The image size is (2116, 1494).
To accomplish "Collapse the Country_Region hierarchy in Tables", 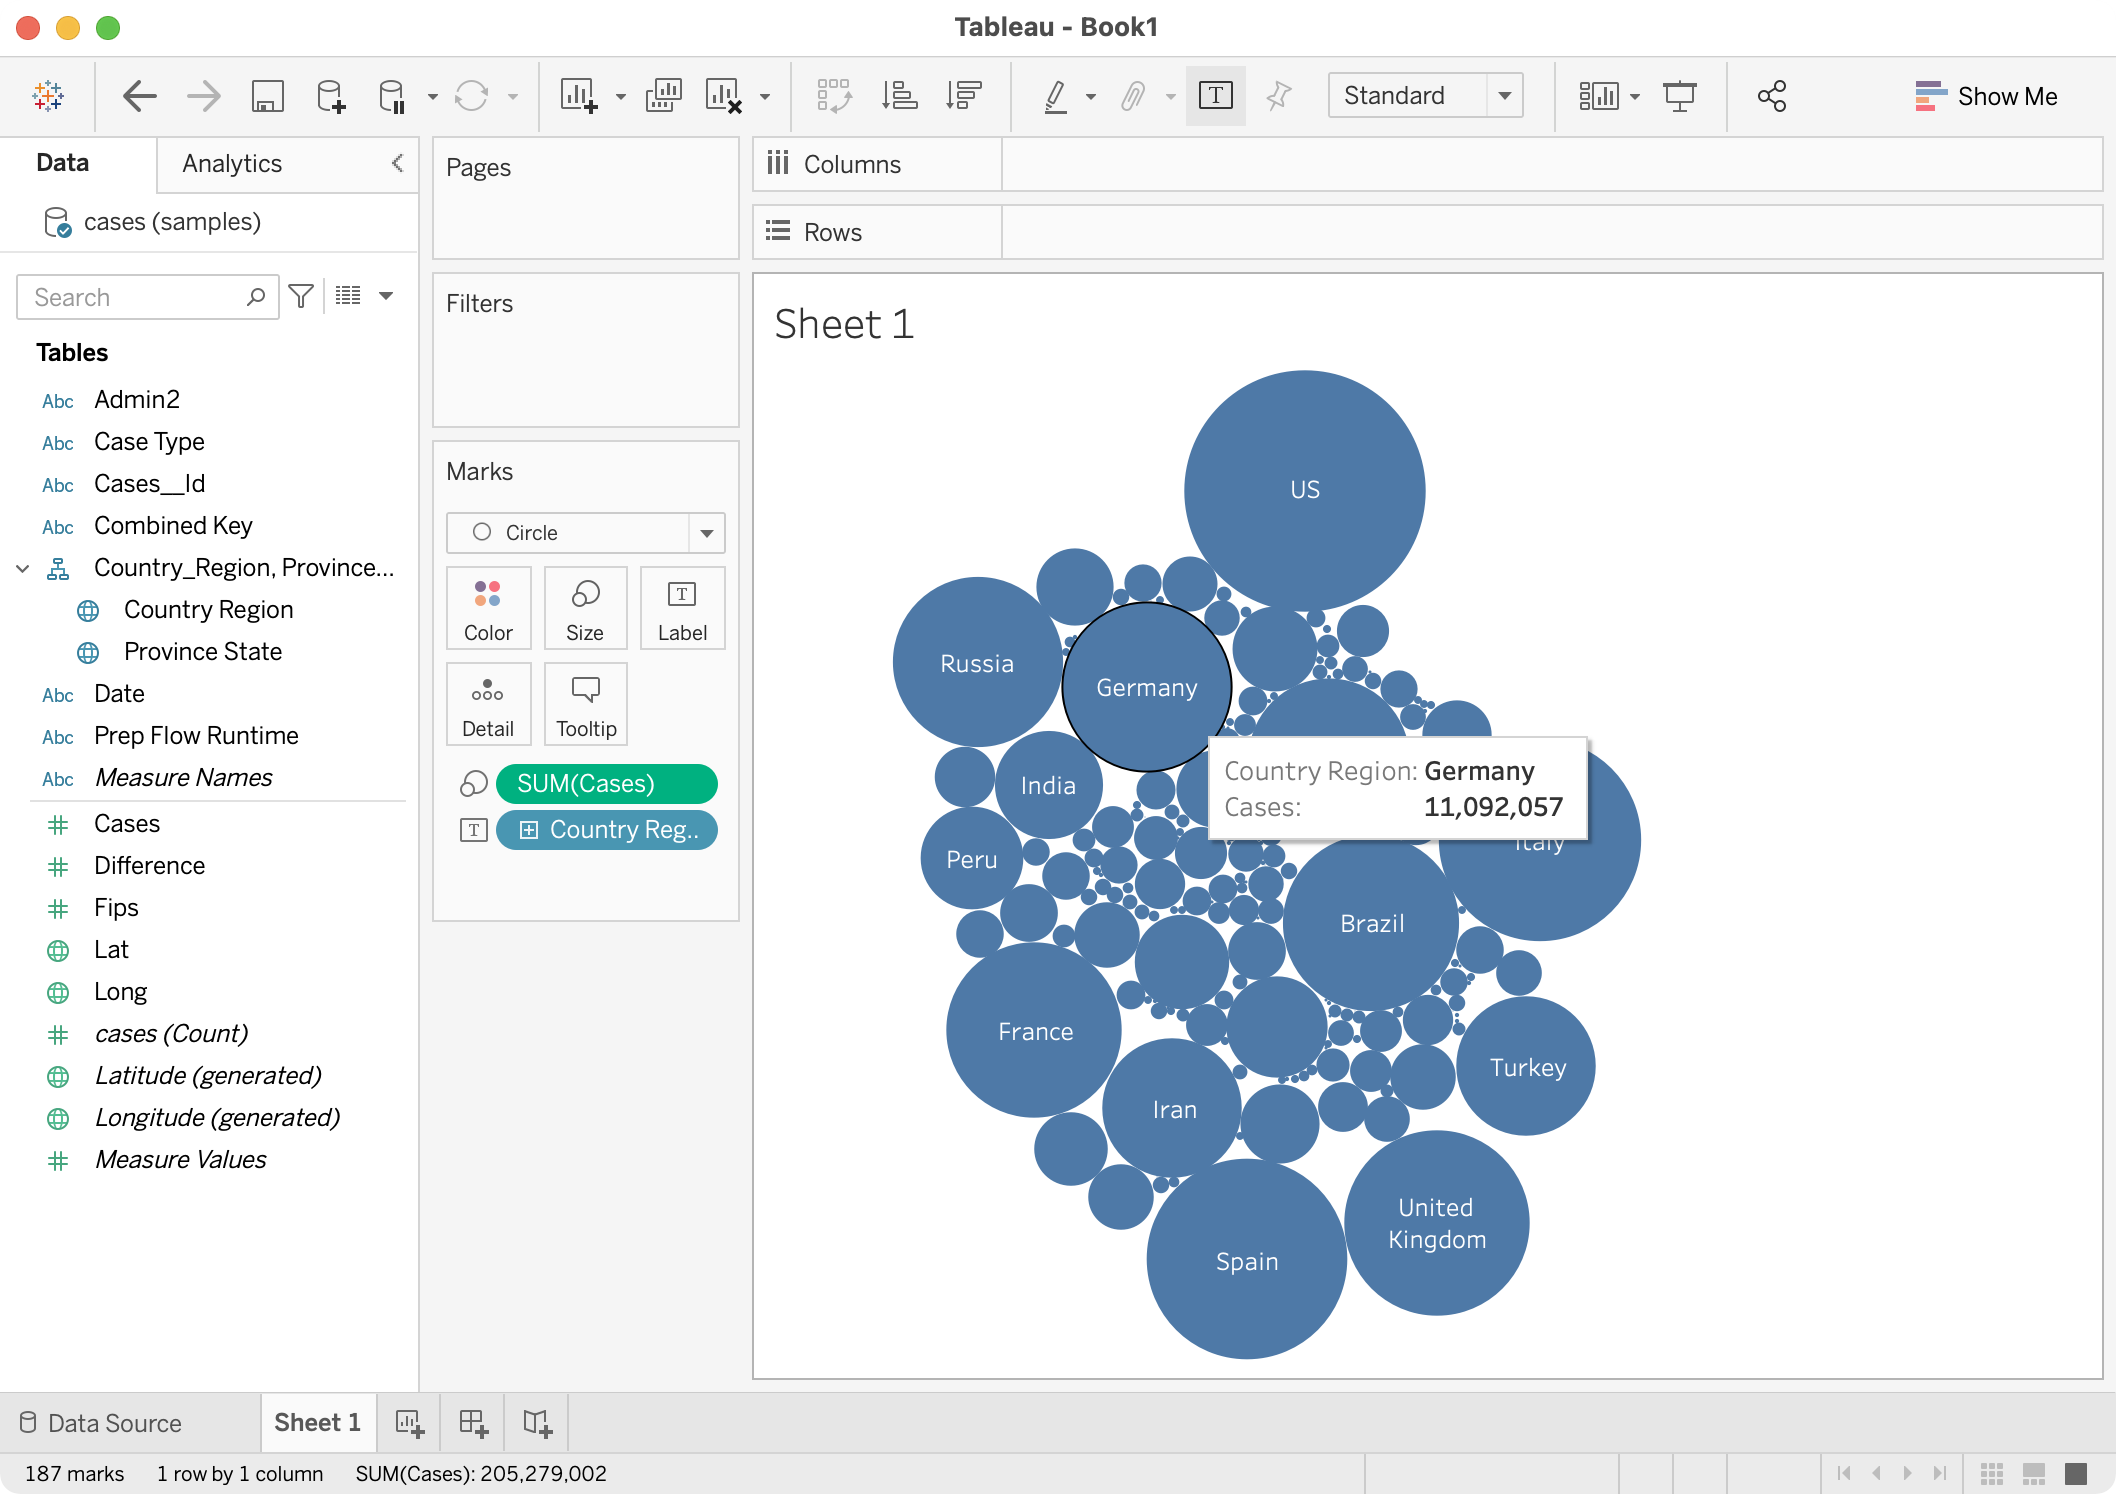I will pyautogui.click(x=22, y=568).
